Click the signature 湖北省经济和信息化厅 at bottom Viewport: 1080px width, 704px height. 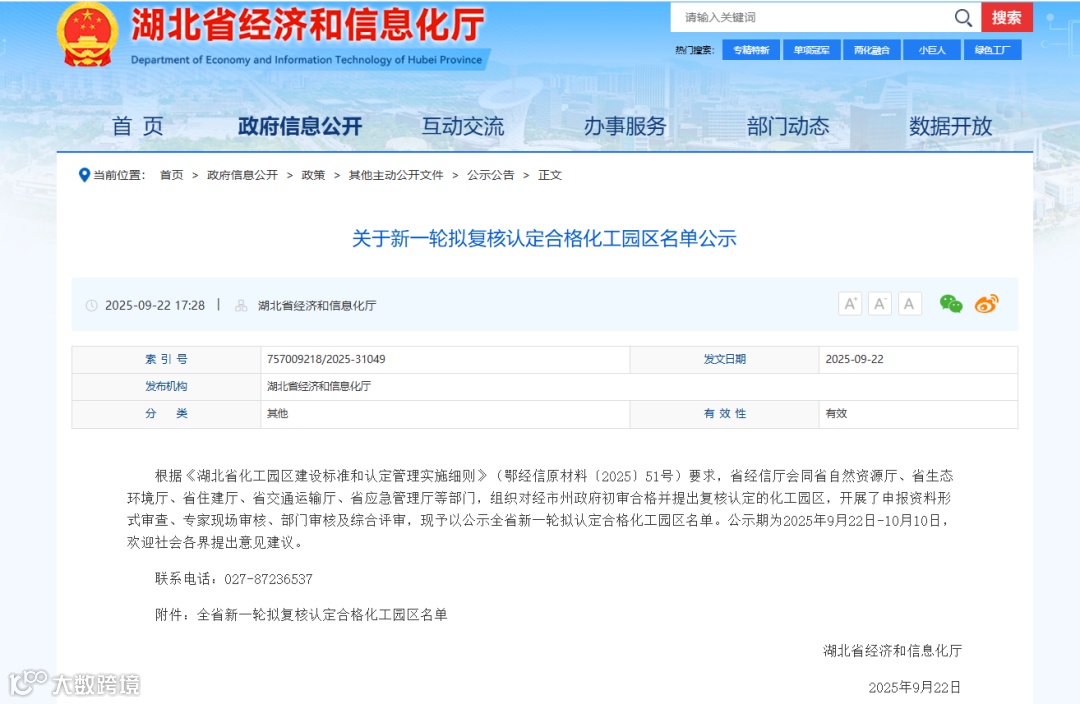pos(893,650)
